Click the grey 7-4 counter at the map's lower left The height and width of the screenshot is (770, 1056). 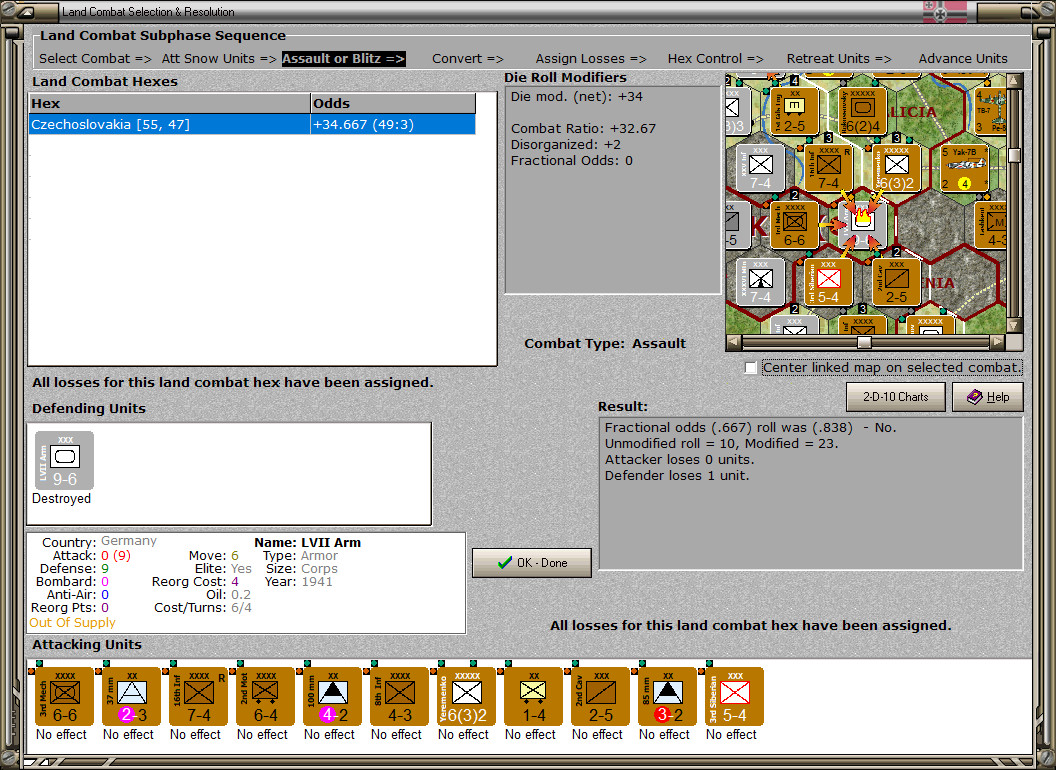point(760,281)
